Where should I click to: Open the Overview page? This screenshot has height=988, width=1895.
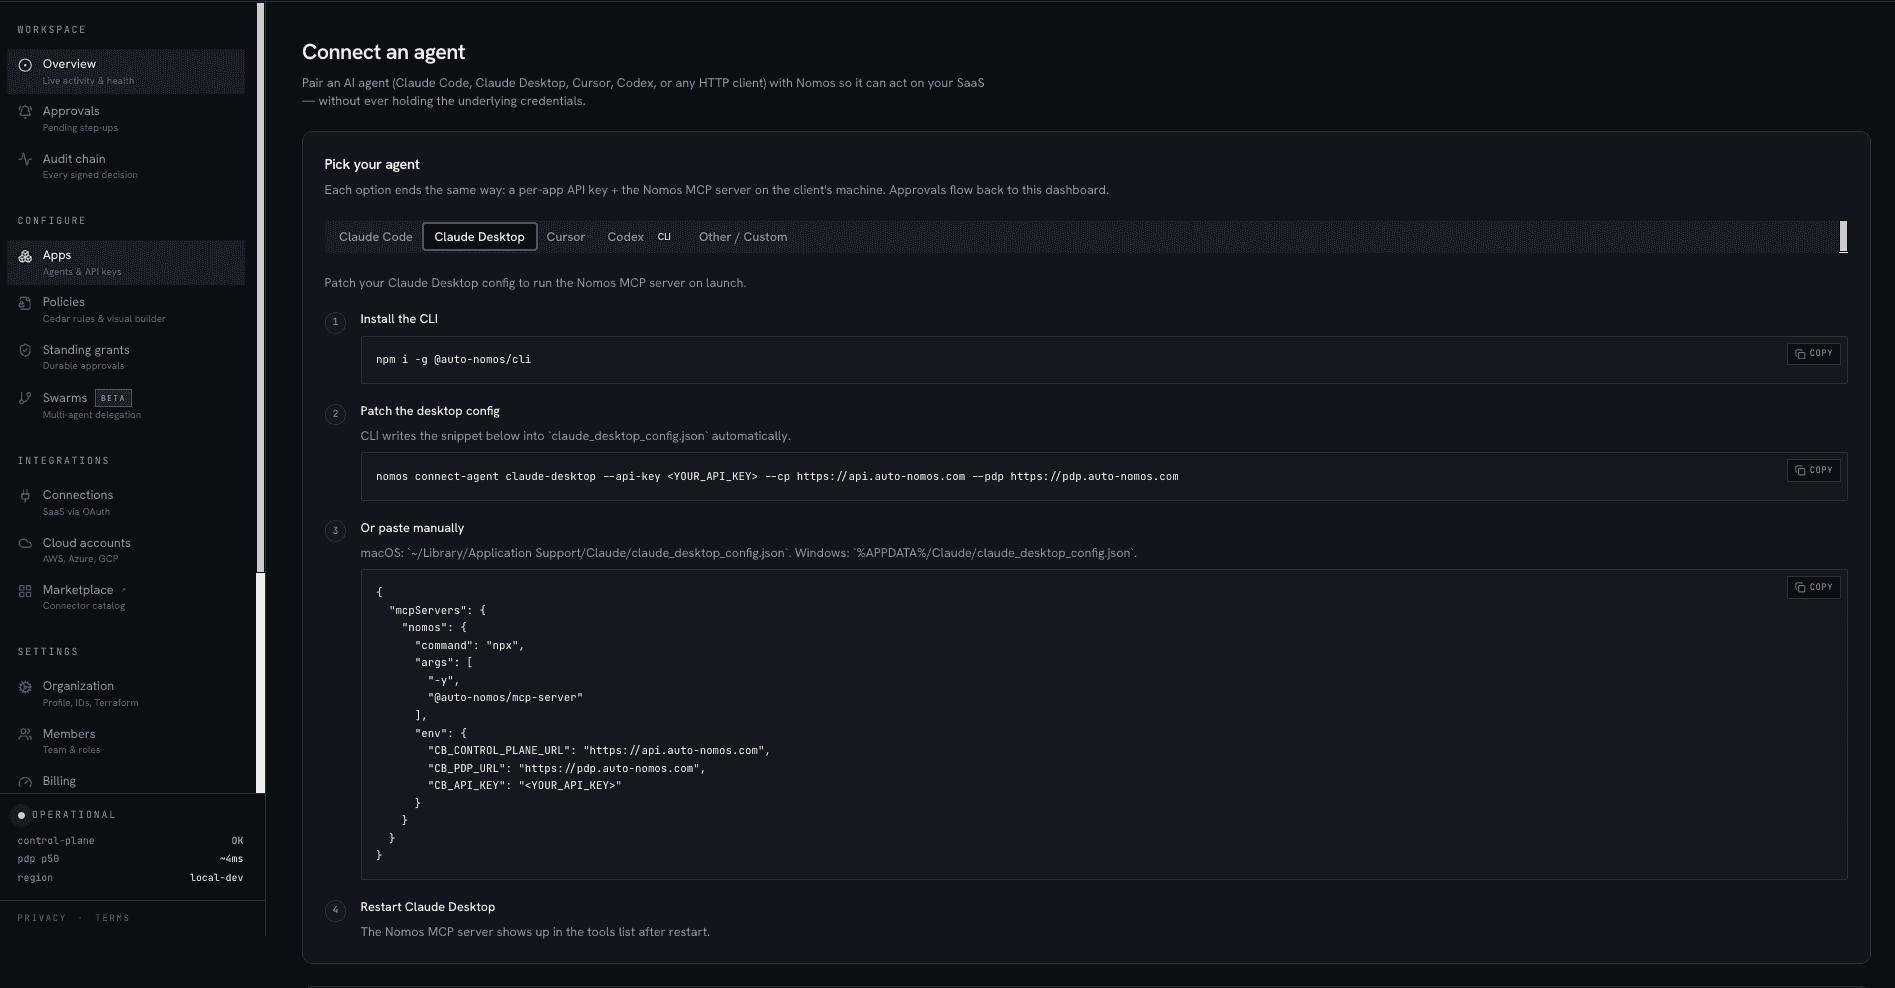[126, 71]
